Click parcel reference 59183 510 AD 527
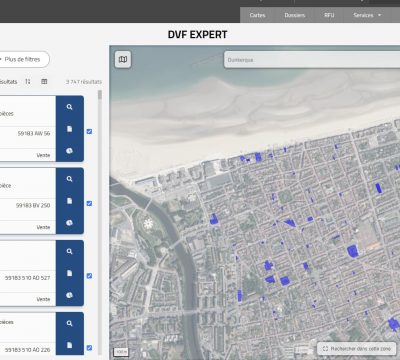The image size is (400, 360). [x=27, y=278]
